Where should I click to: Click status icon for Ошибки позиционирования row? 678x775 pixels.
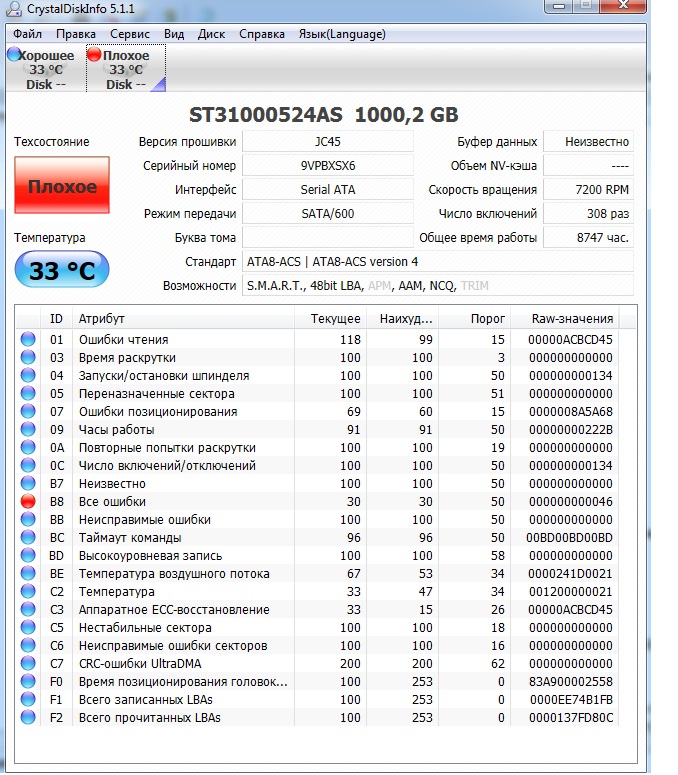tap(28, 411)
